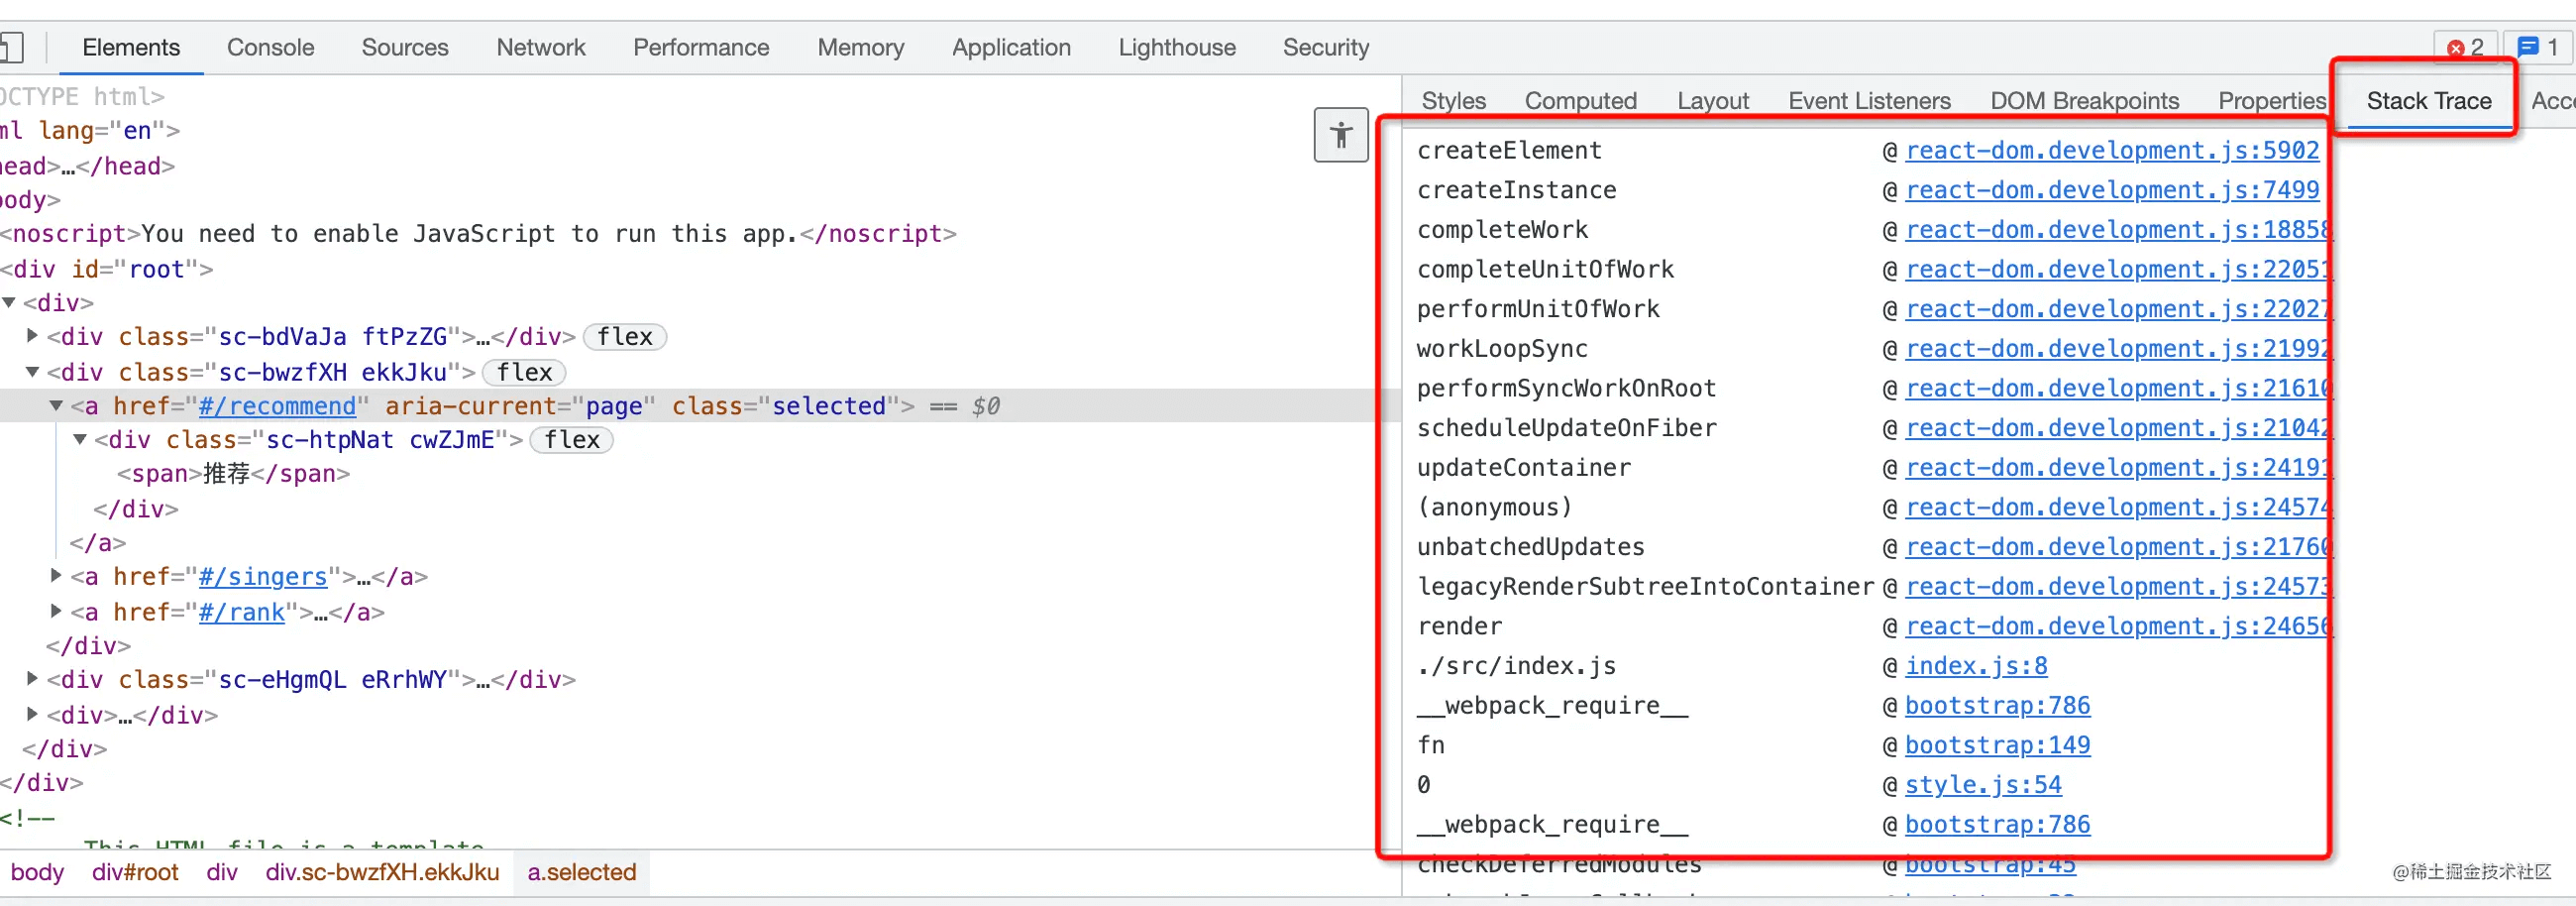Switch to the Lighthouse tab
Viewport: 2576px width, 906px height.
pos(1177,47)
